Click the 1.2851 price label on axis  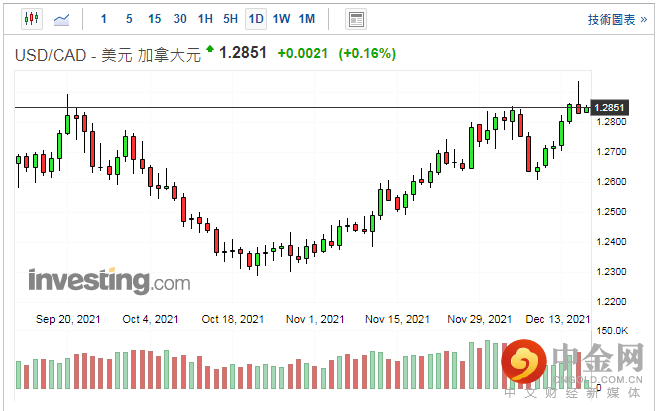pos(609,107)
